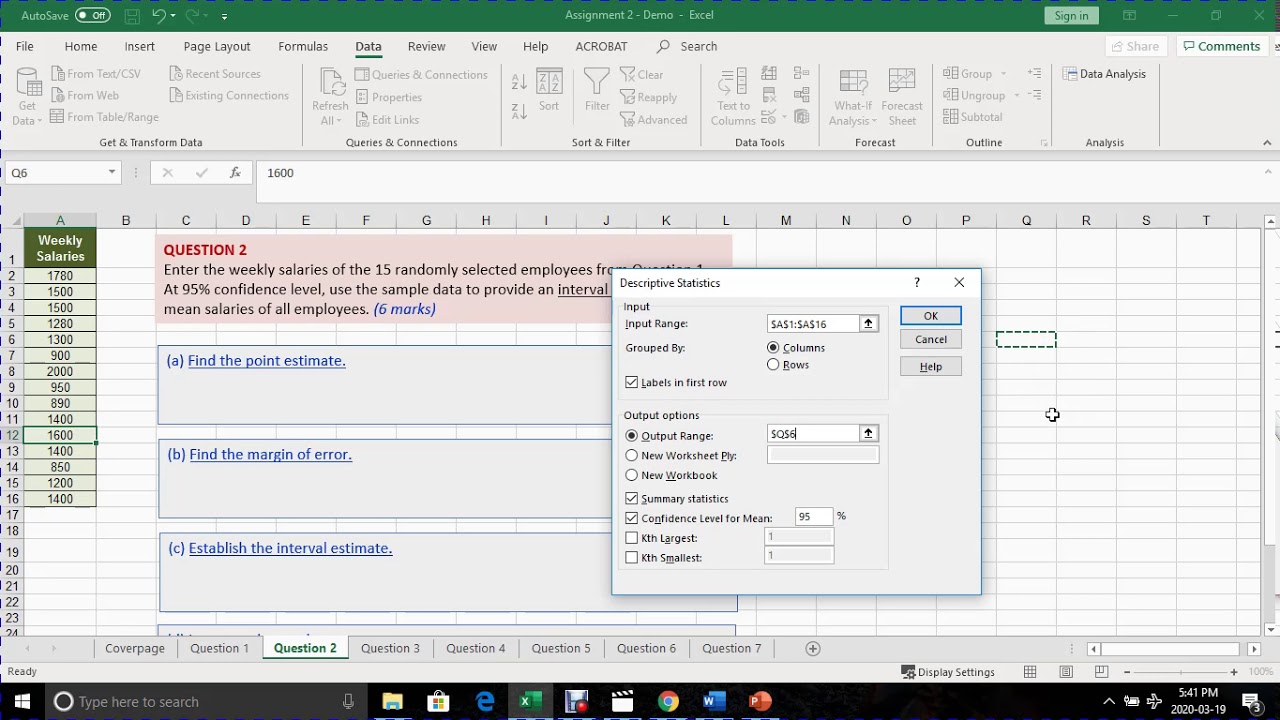Open the Name Box dropdown
This screenshot has width=1280, height=720.
tap(112, 173)
